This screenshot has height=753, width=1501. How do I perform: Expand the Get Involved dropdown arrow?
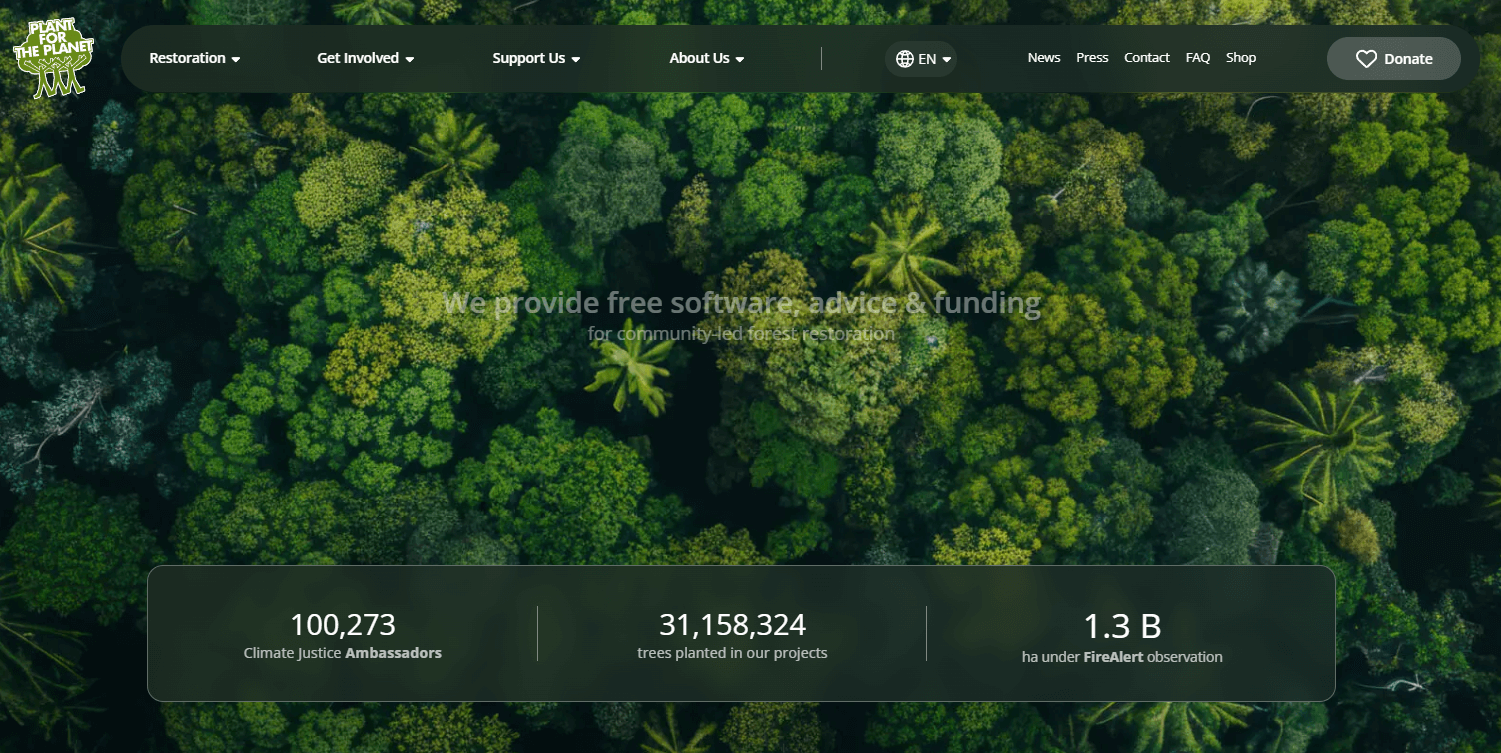click(x=410, y=60)
